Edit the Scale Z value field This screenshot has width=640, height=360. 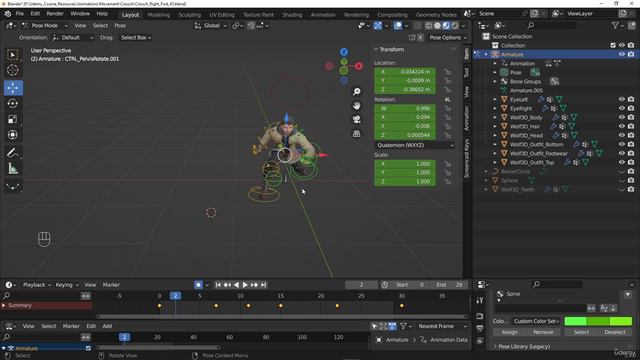pos(405,181)
